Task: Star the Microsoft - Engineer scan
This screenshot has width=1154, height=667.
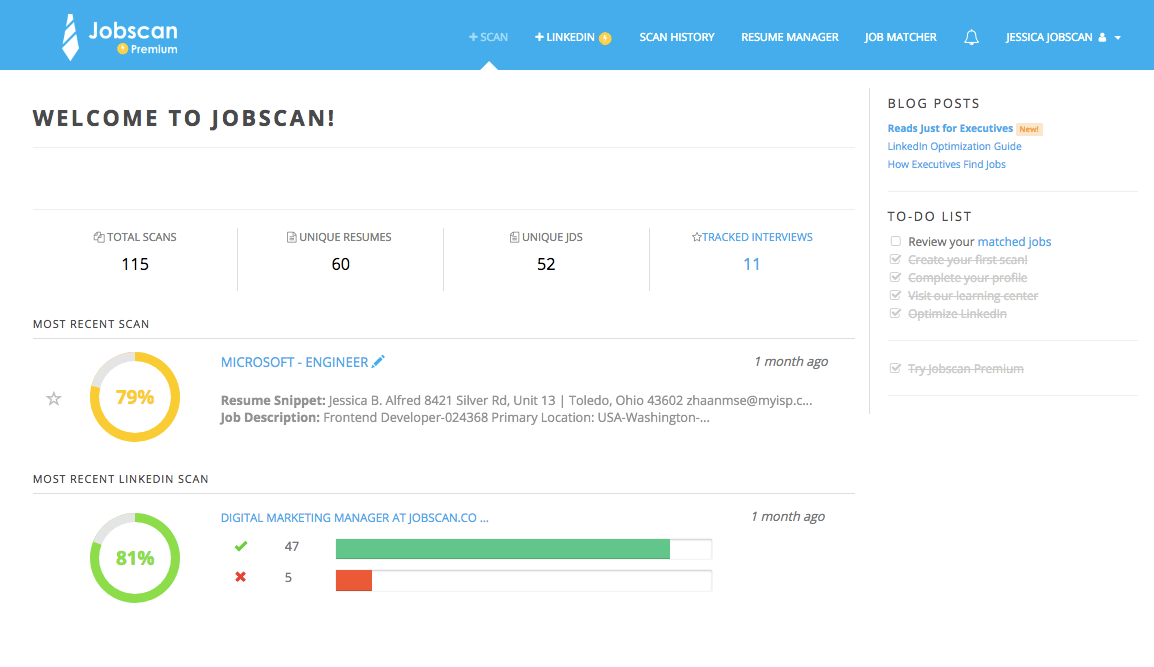Action: click(54, 398)
